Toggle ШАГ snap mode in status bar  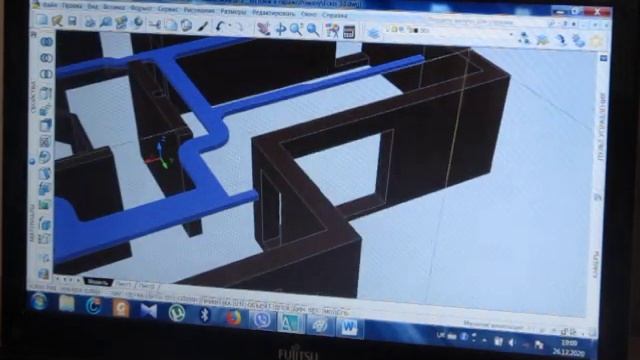click(116, 293)
